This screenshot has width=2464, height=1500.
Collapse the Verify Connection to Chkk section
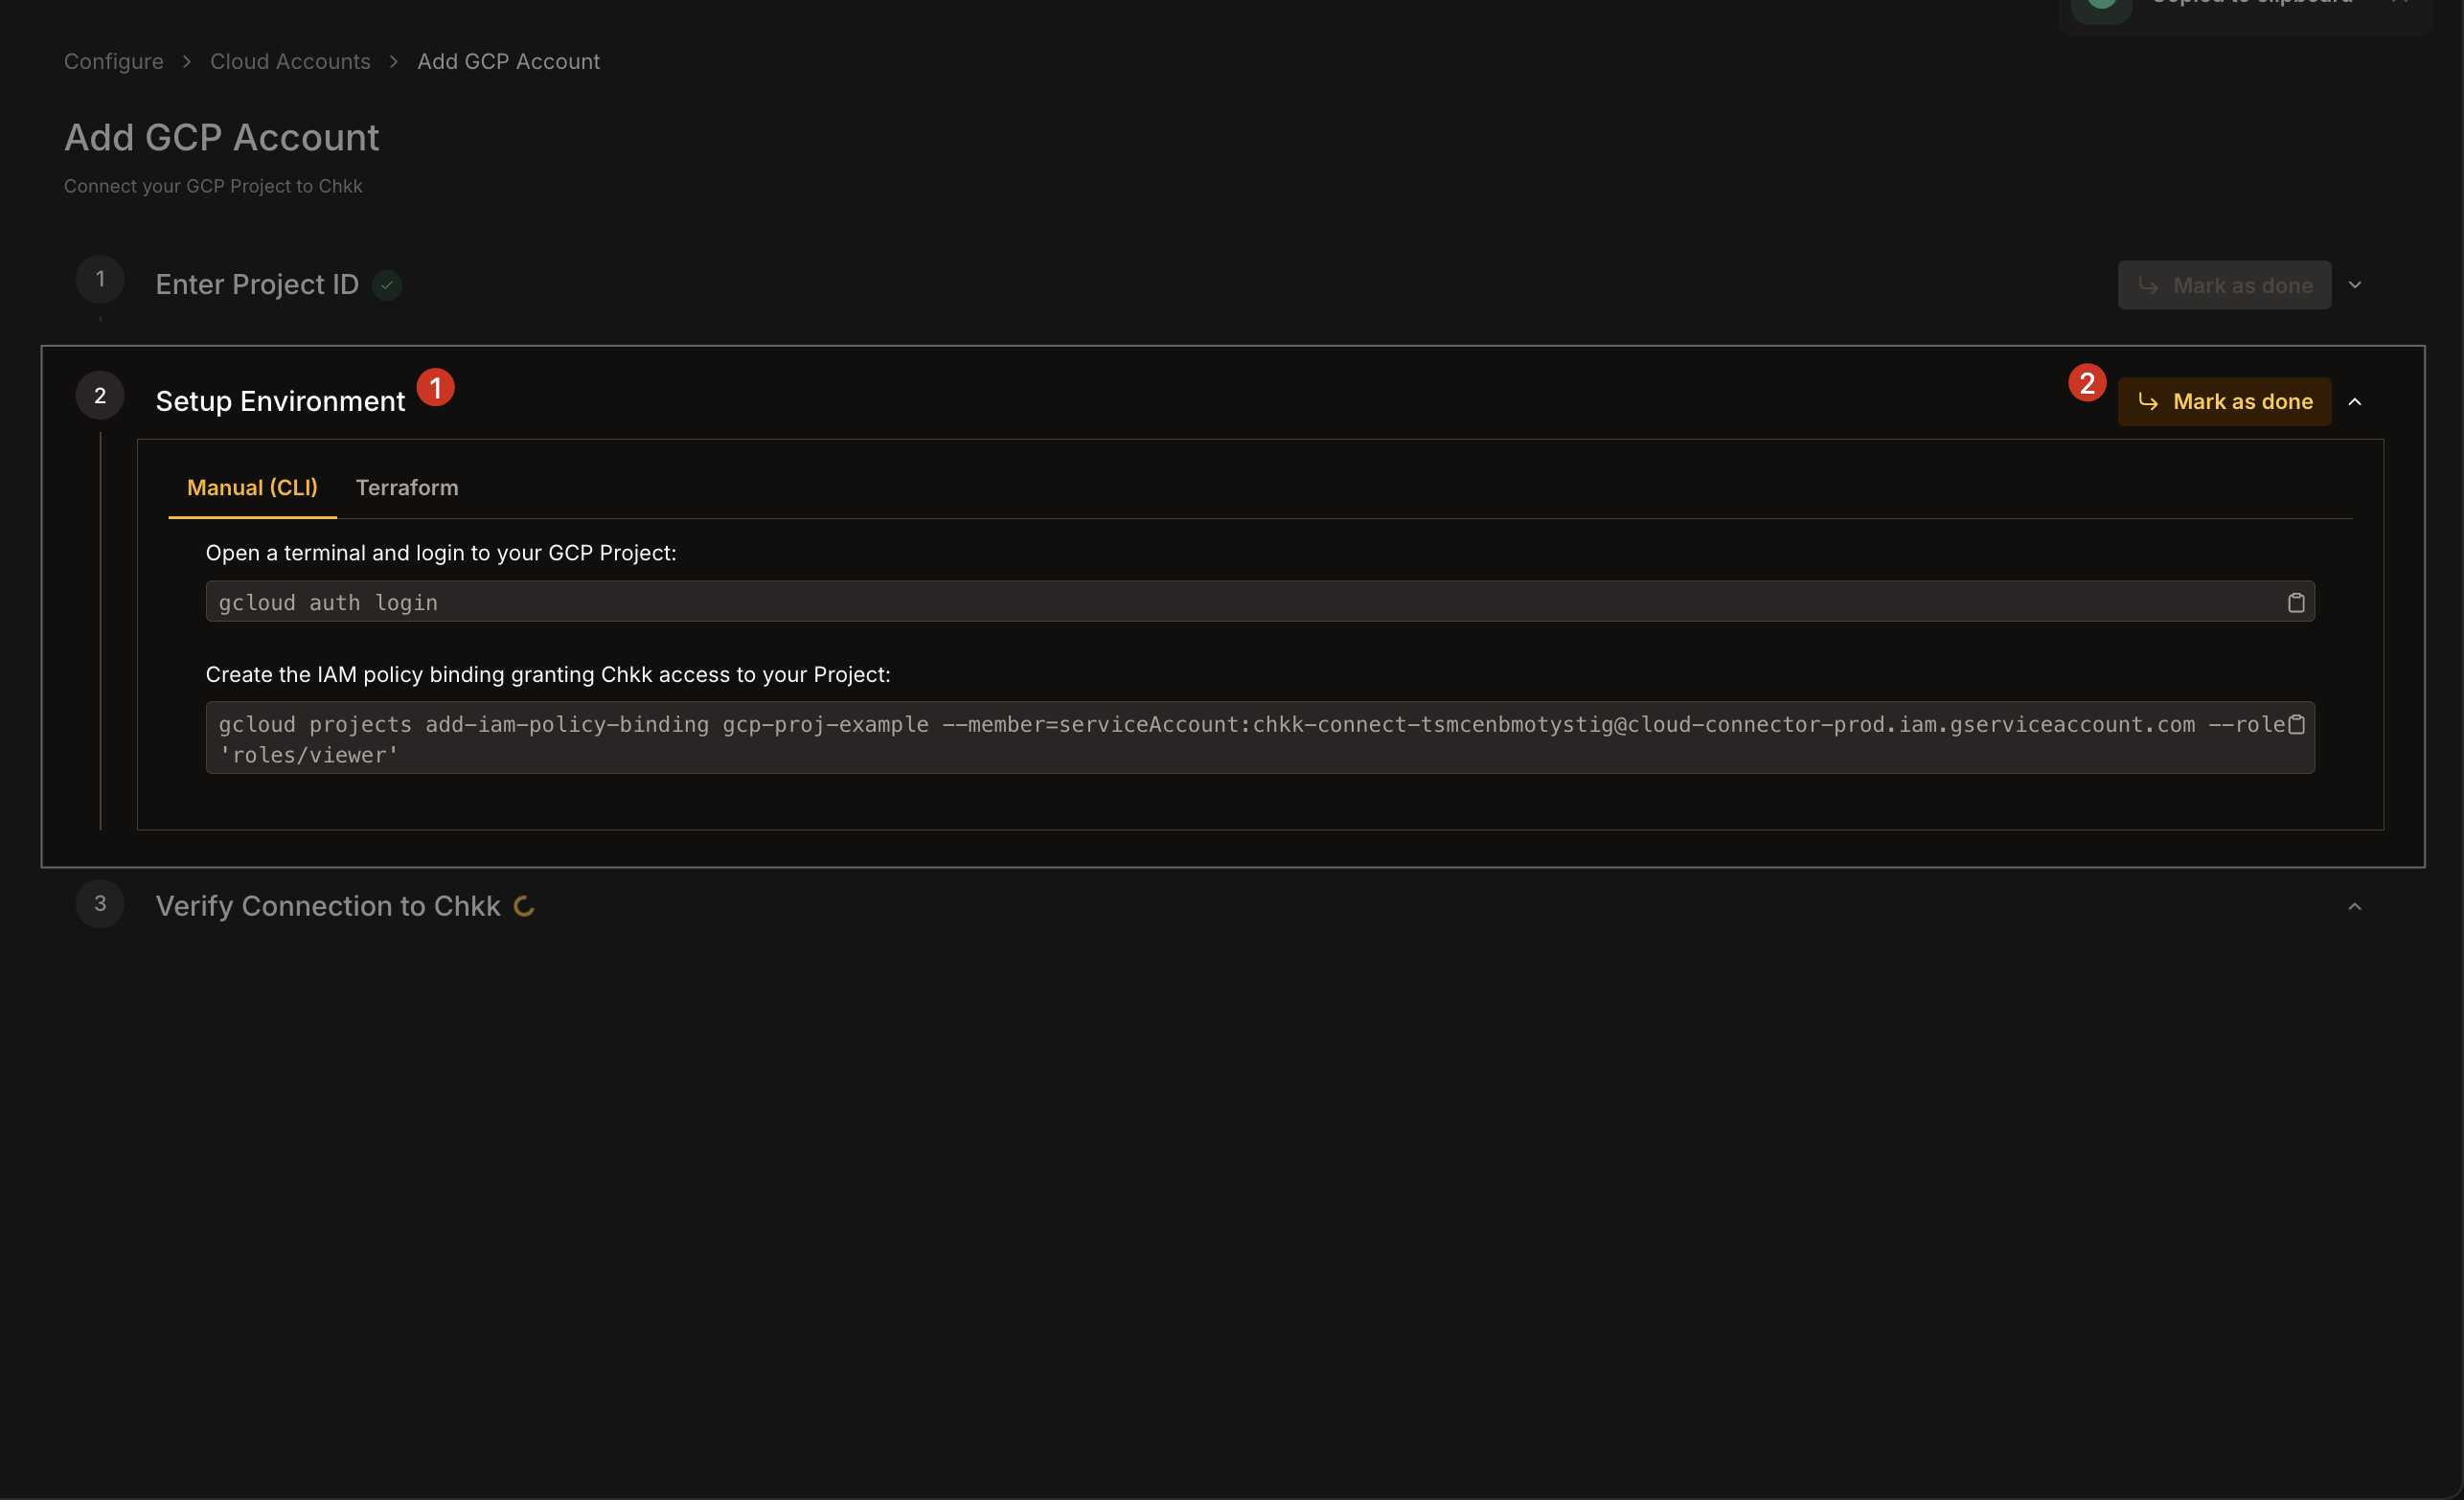[2356, 905]
